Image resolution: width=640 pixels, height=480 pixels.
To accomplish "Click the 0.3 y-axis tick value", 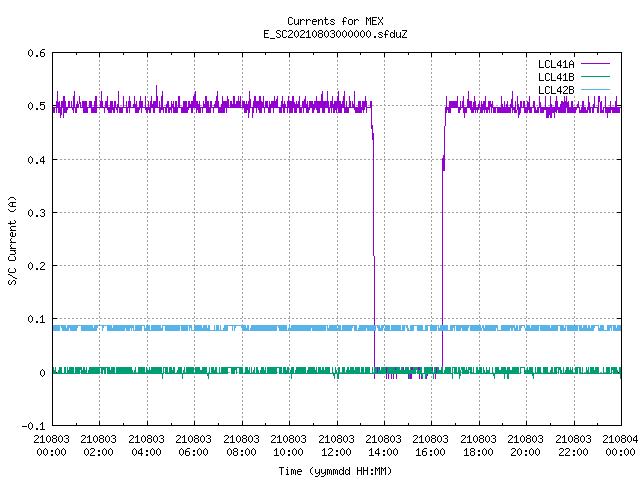I will tap(36, 213).
